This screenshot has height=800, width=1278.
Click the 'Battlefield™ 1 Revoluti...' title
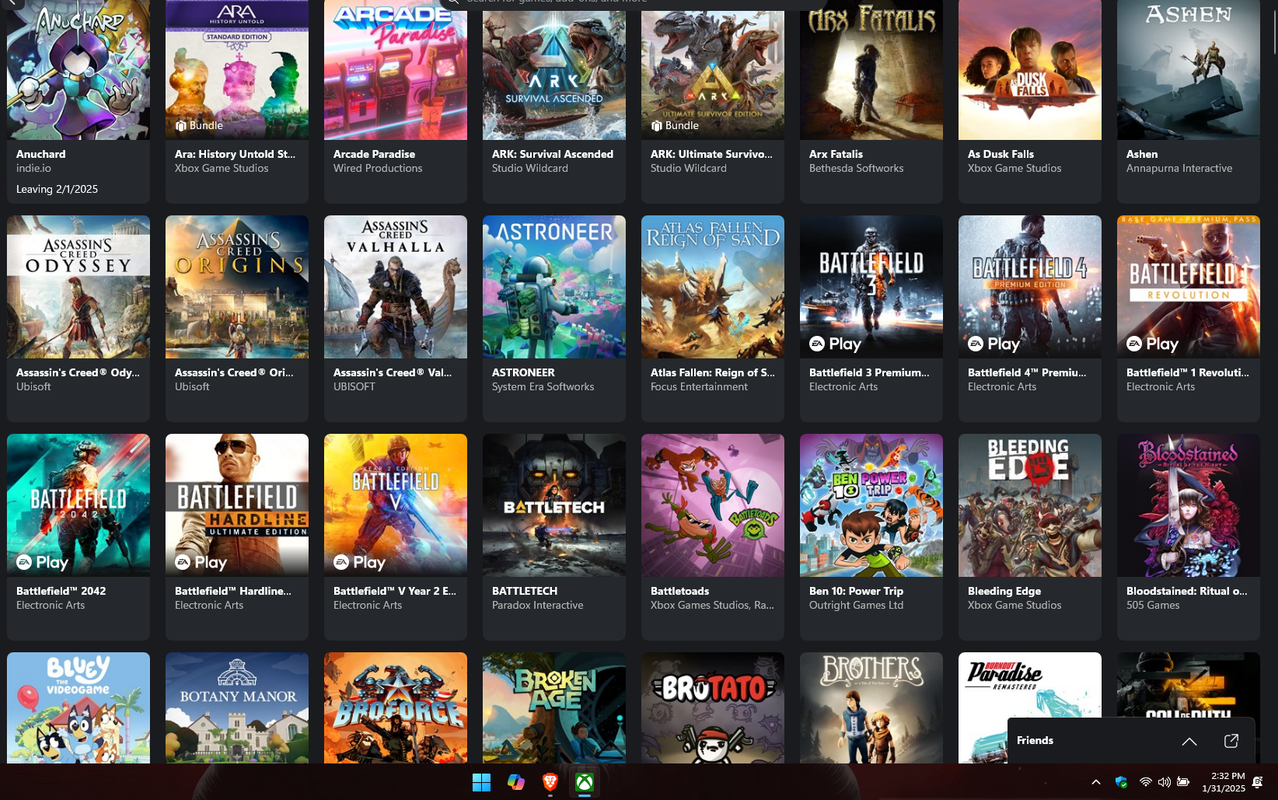[1187, 373]
